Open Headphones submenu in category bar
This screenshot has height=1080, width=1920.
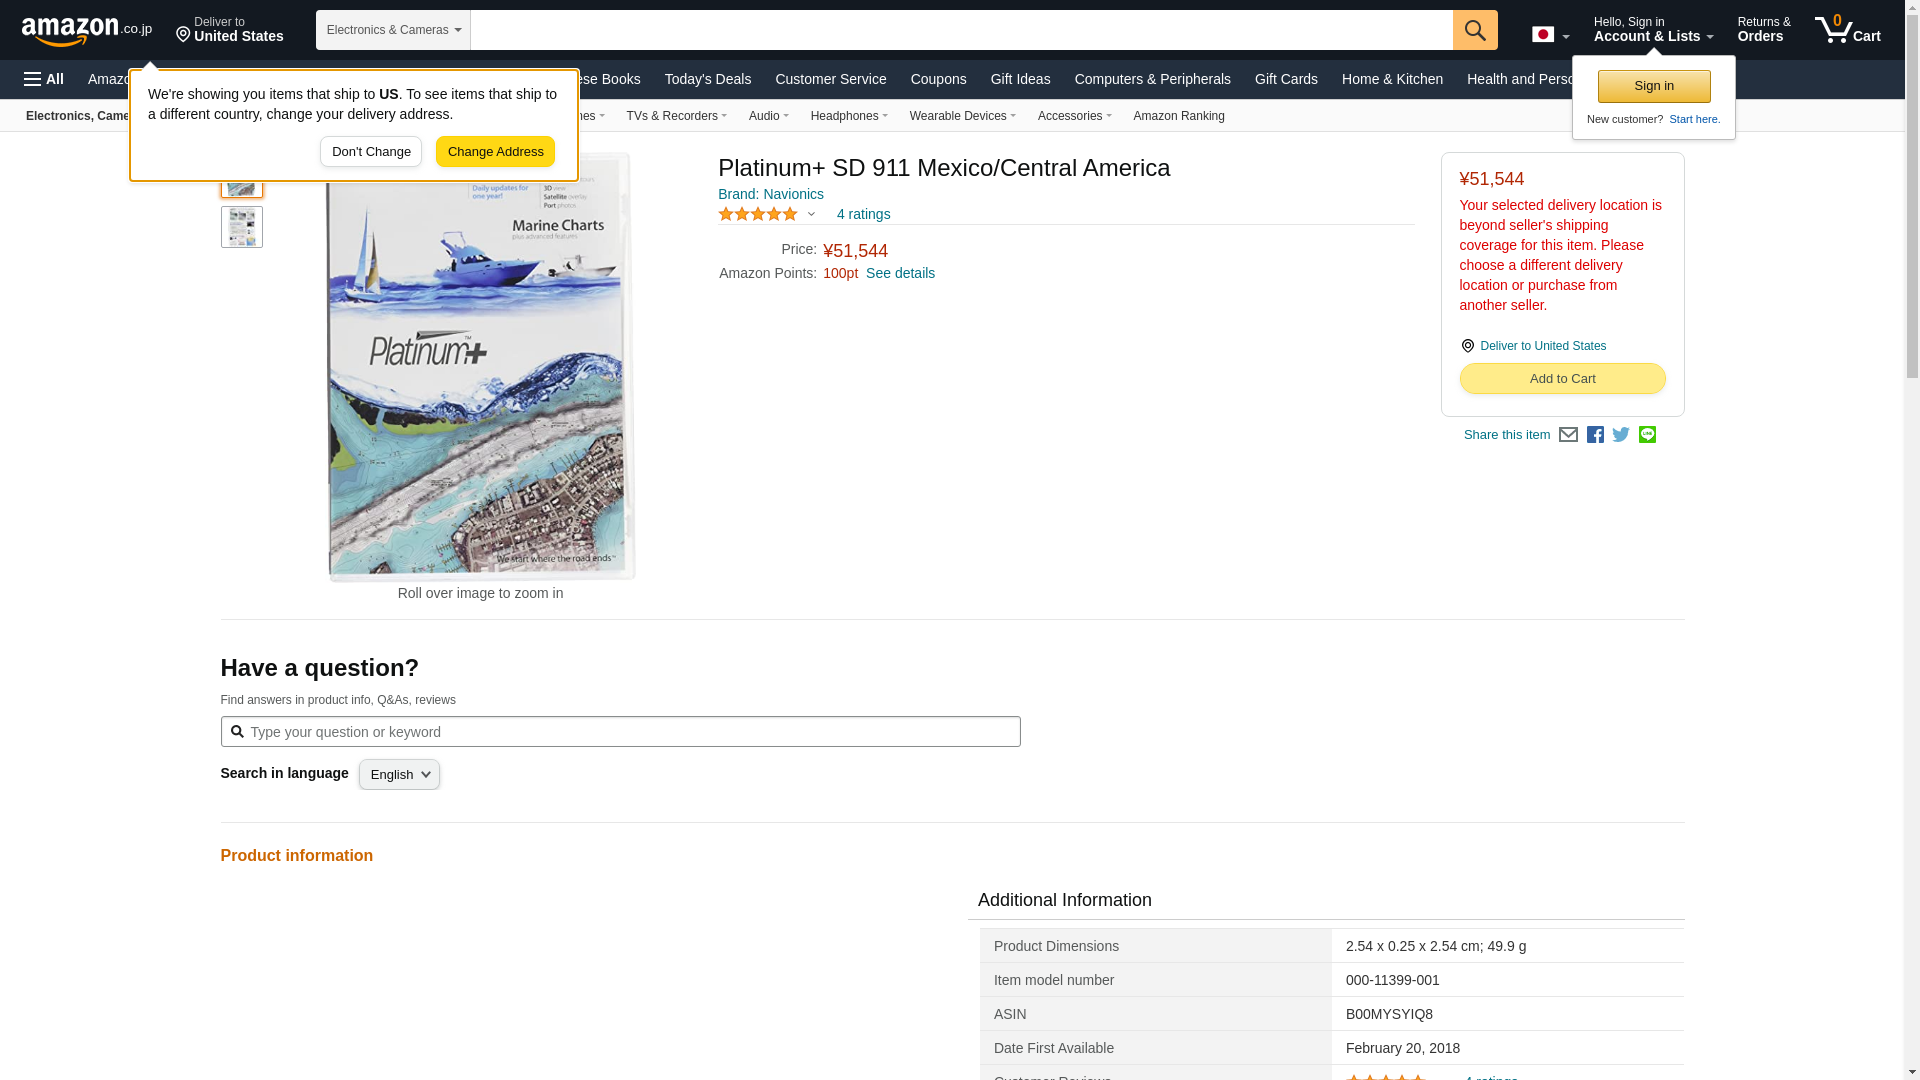[x=848, y=116]
